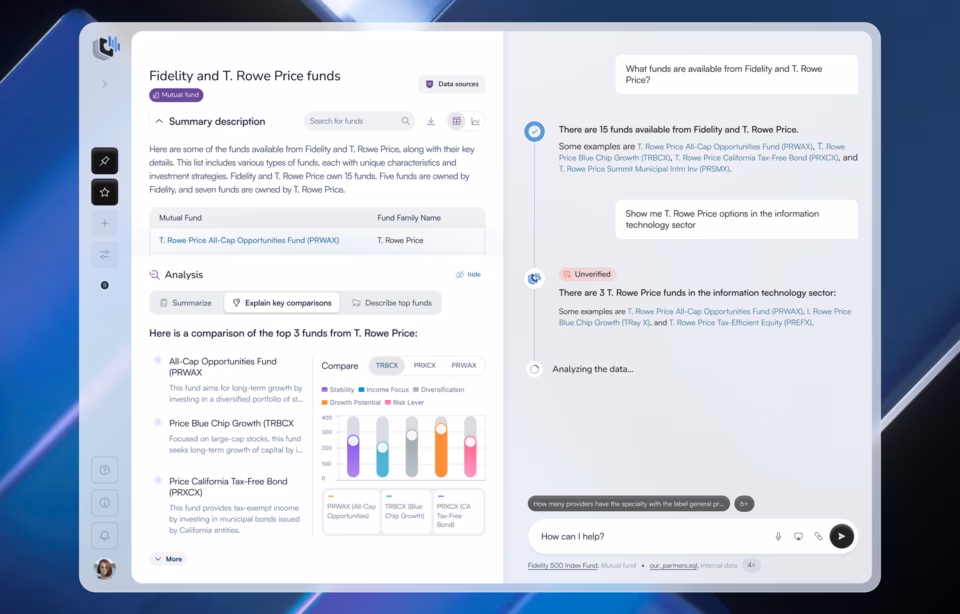Collapse the Summary description section
The height and width of the screenshot is (614, 960).
(x=159, y=121)
